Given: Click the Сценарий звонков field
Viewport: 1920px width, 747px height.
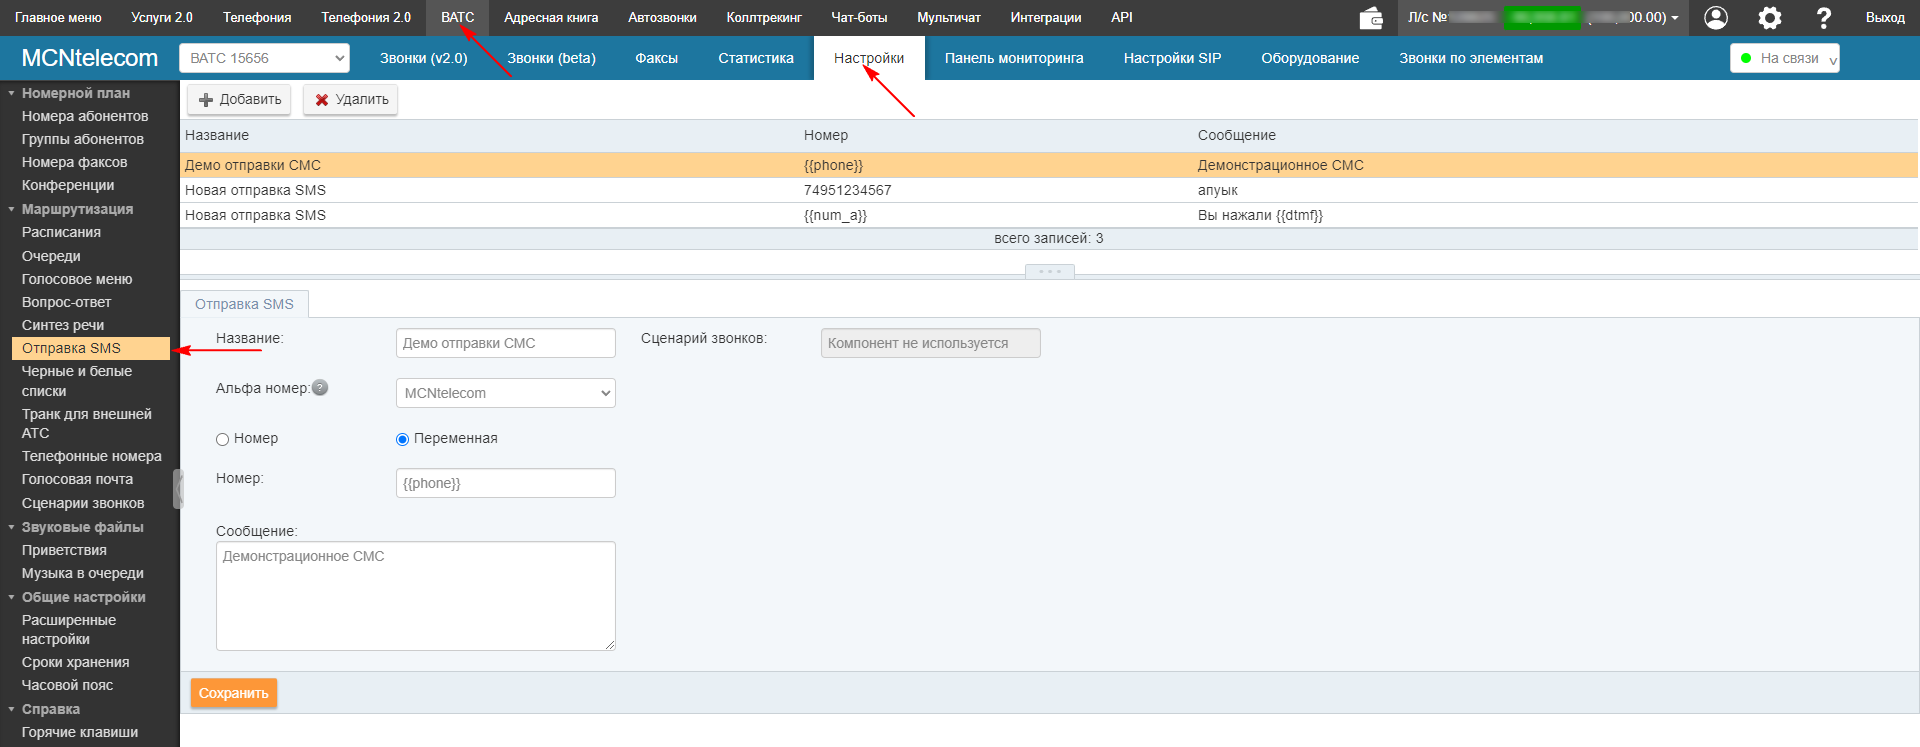Looking at the screenshot, I should click(x=931, y=343).
